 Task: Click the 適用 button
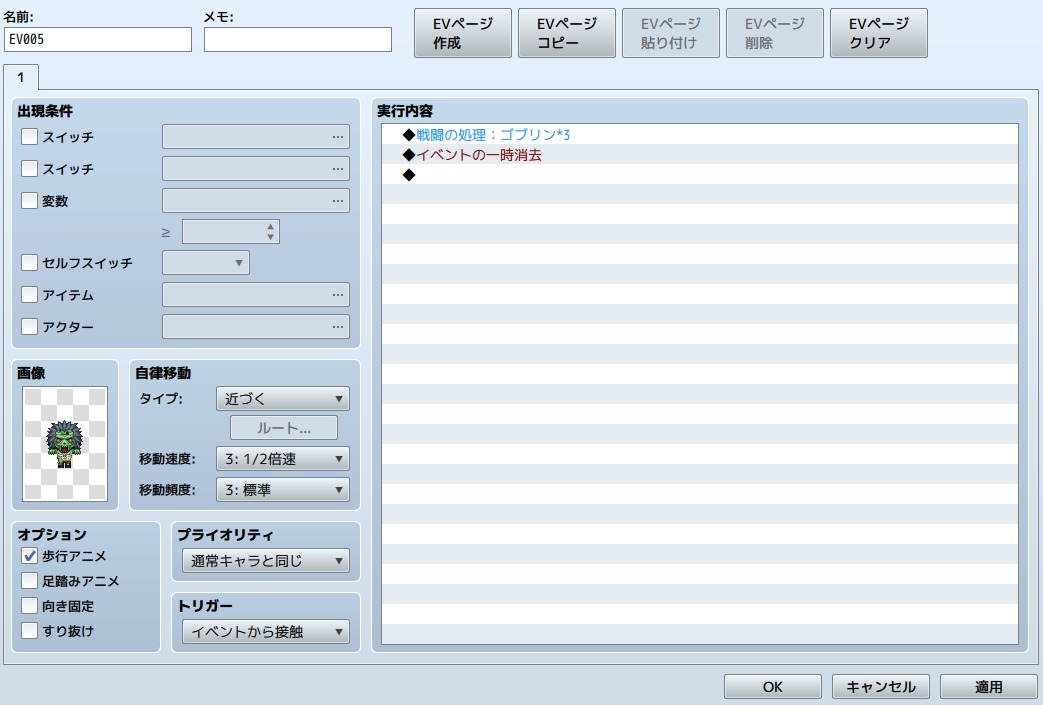click(988, 687)
